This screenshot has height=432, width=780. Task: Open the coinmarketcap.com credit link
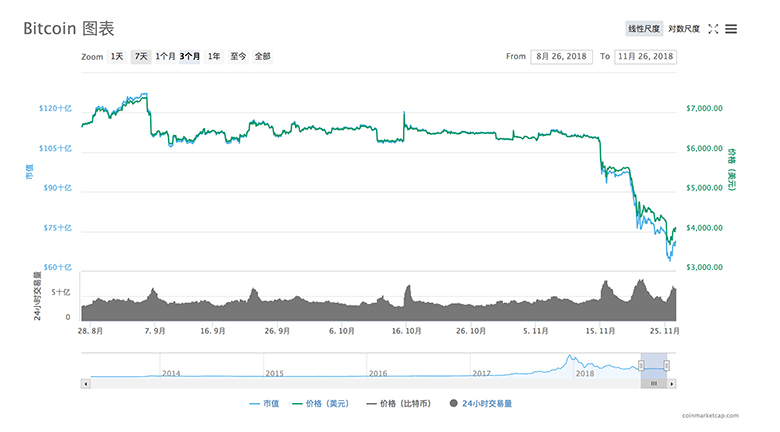710,415
